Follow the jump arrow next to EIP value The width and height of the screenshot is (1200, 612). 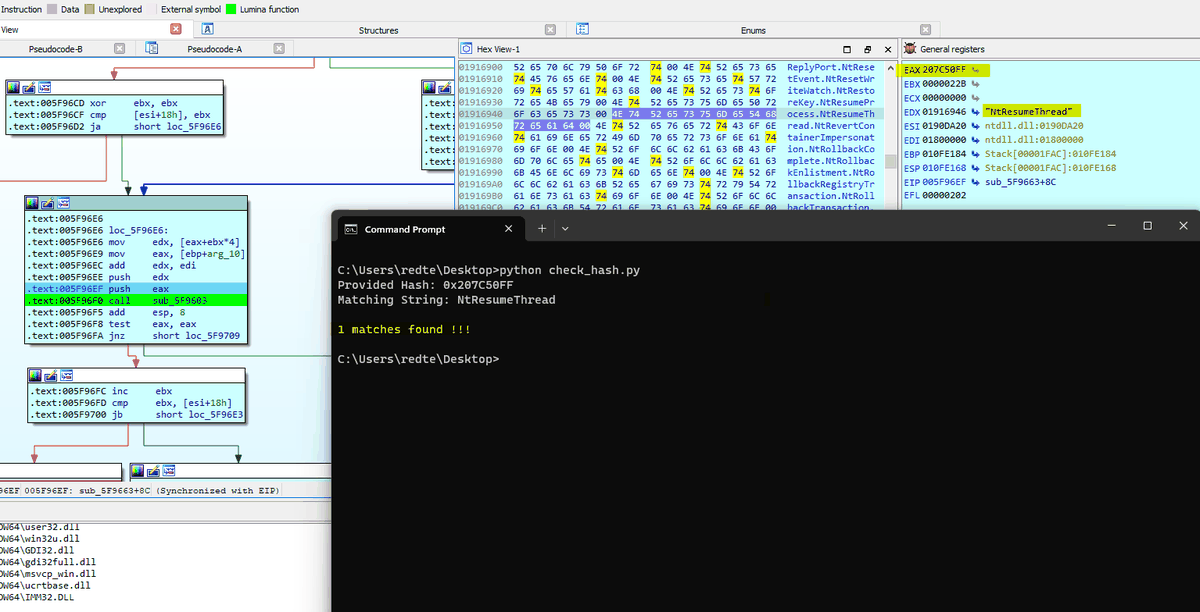(x=975, y=182)
